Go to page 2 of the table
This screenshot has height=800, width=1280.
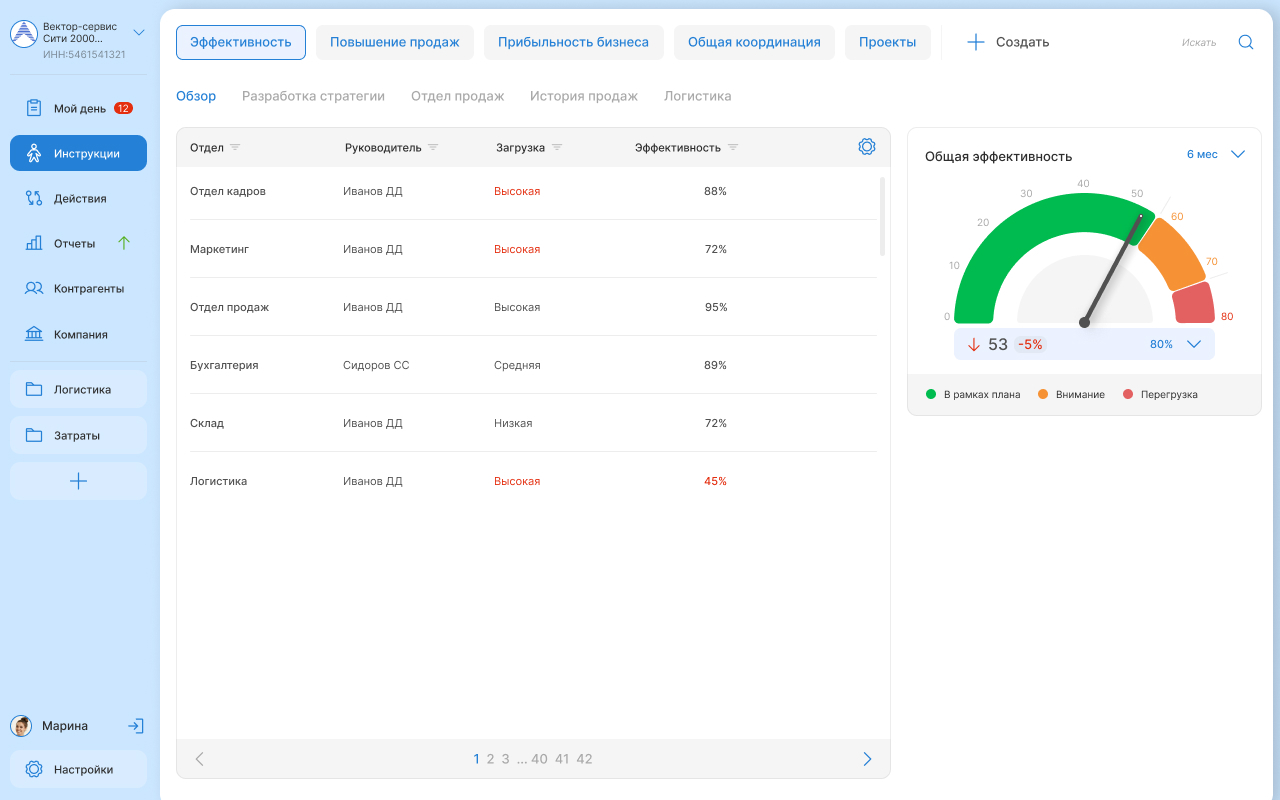tap(490, 759)
